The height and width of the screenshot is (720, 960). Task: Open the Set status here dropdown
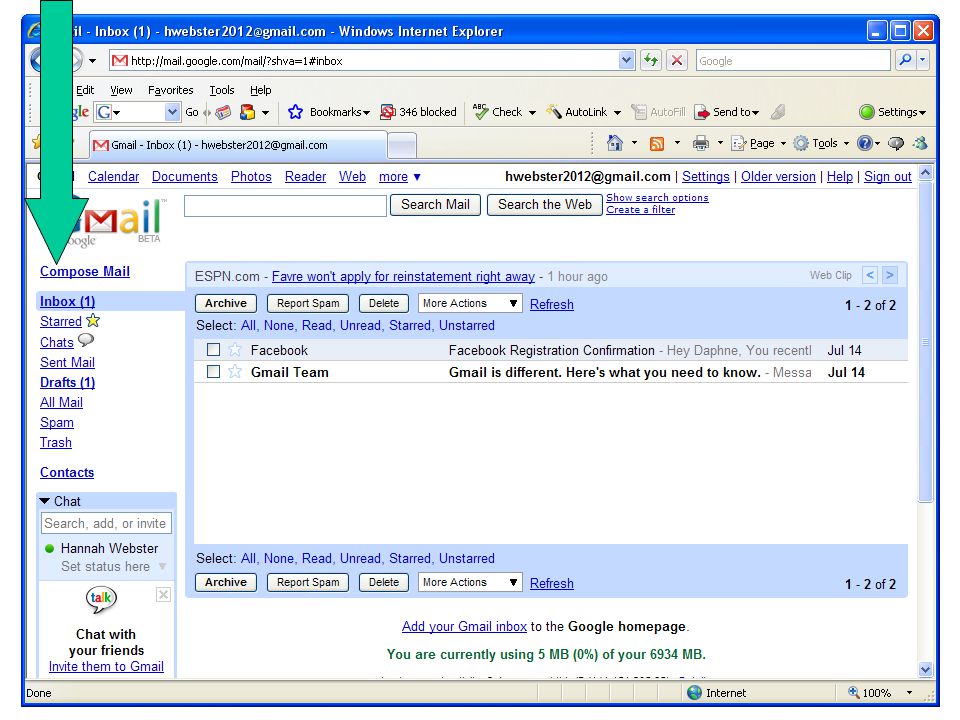click(162, 566)
